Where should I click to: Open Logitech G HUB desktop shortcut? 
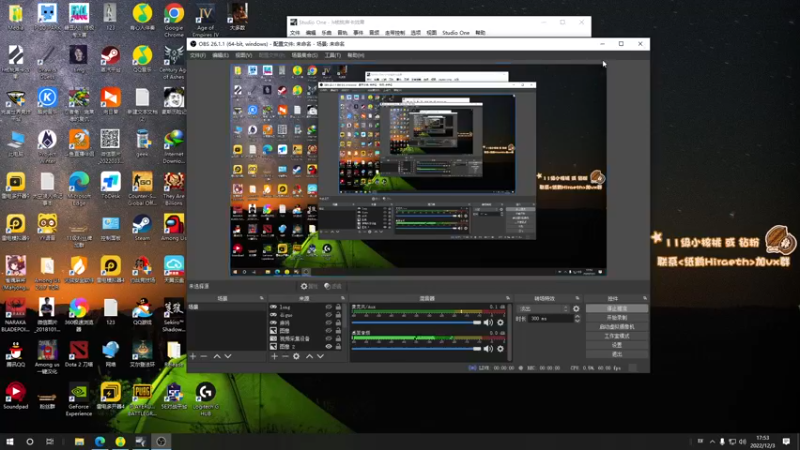[206, 399]
